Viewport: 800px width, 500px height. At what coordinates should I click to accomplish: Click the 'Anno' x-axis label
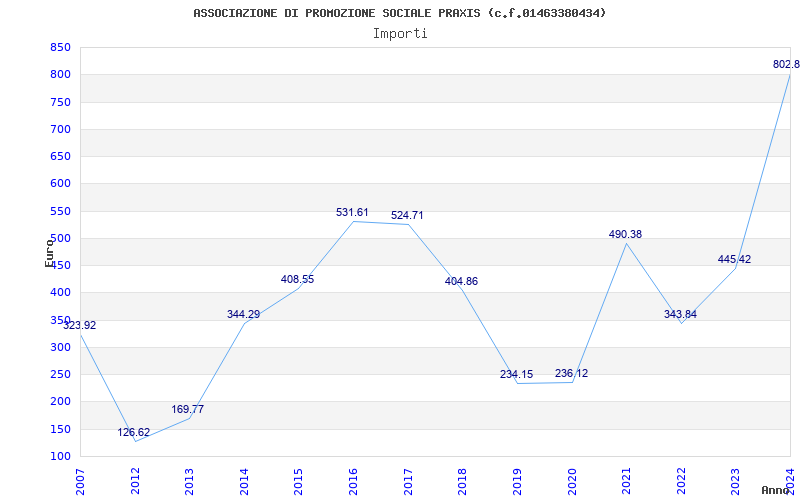coord(776,490)
